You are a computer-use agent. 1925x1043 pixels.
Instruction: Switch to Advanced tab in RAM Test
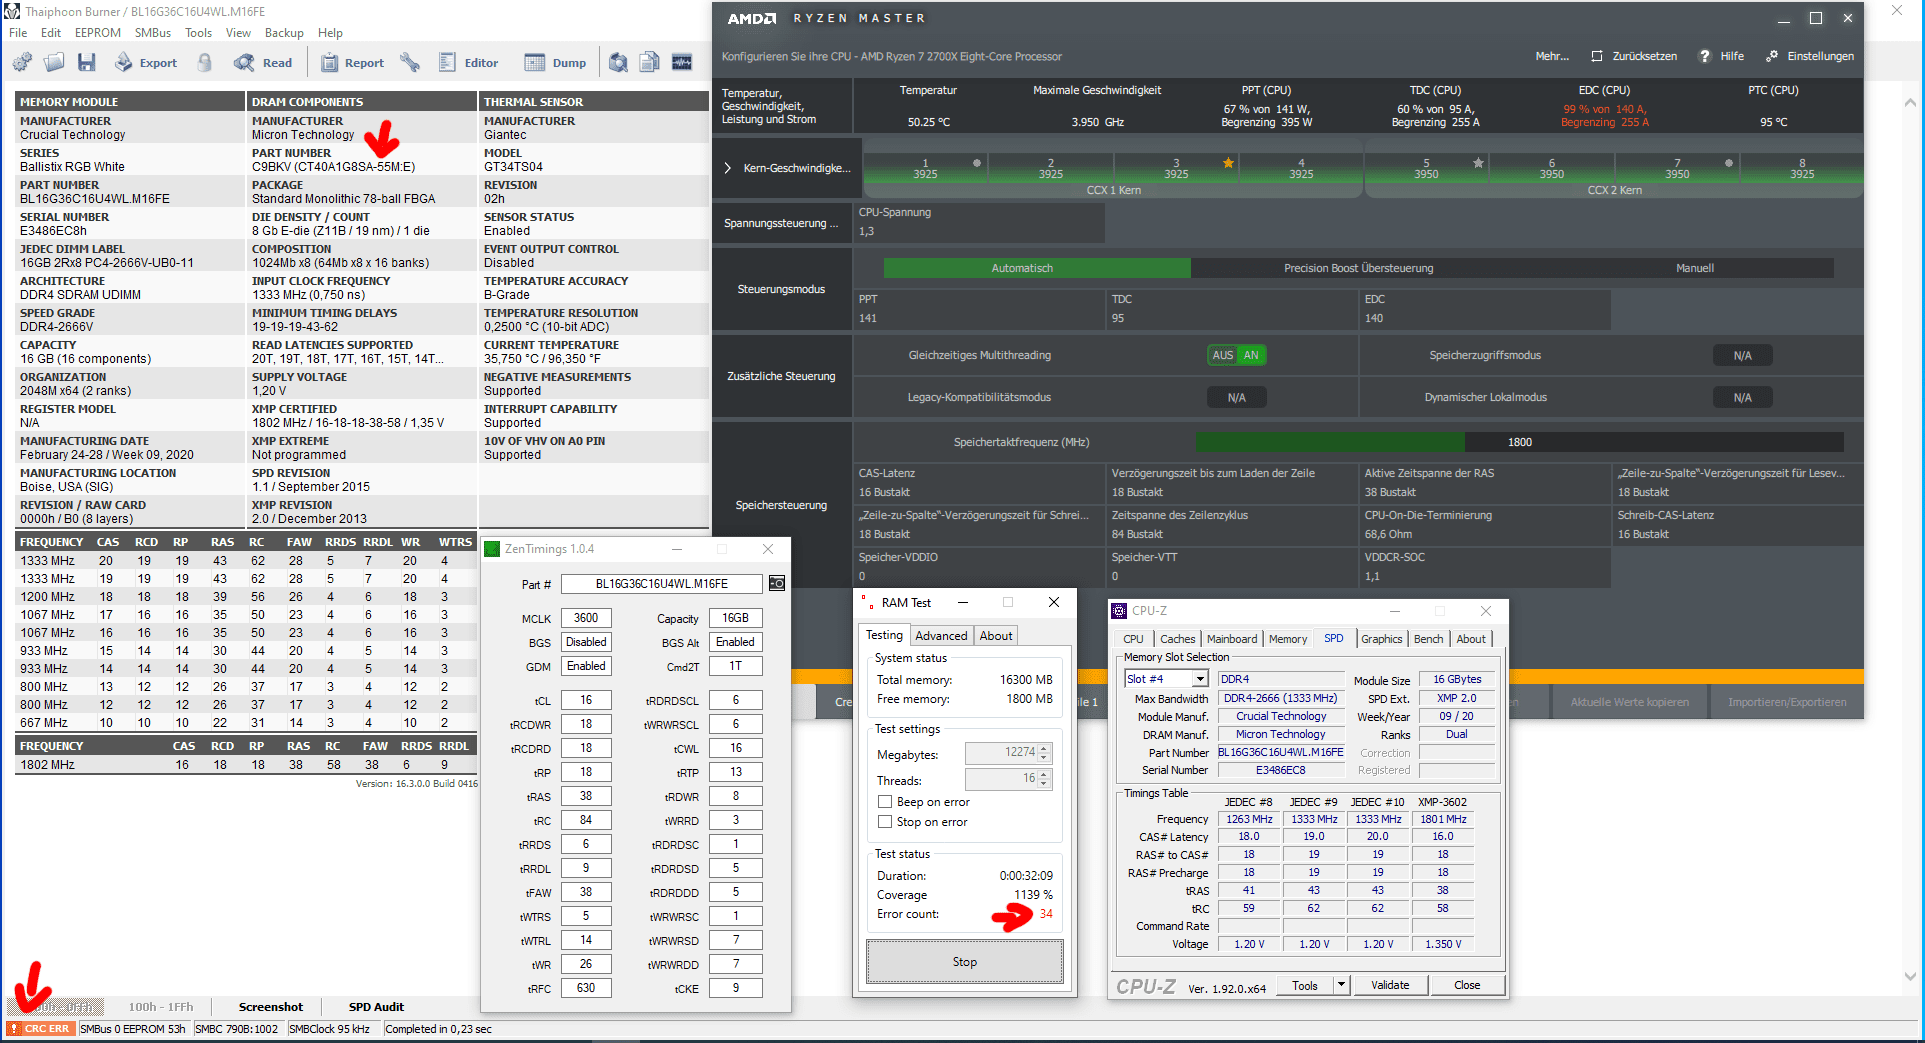[941, 636]
